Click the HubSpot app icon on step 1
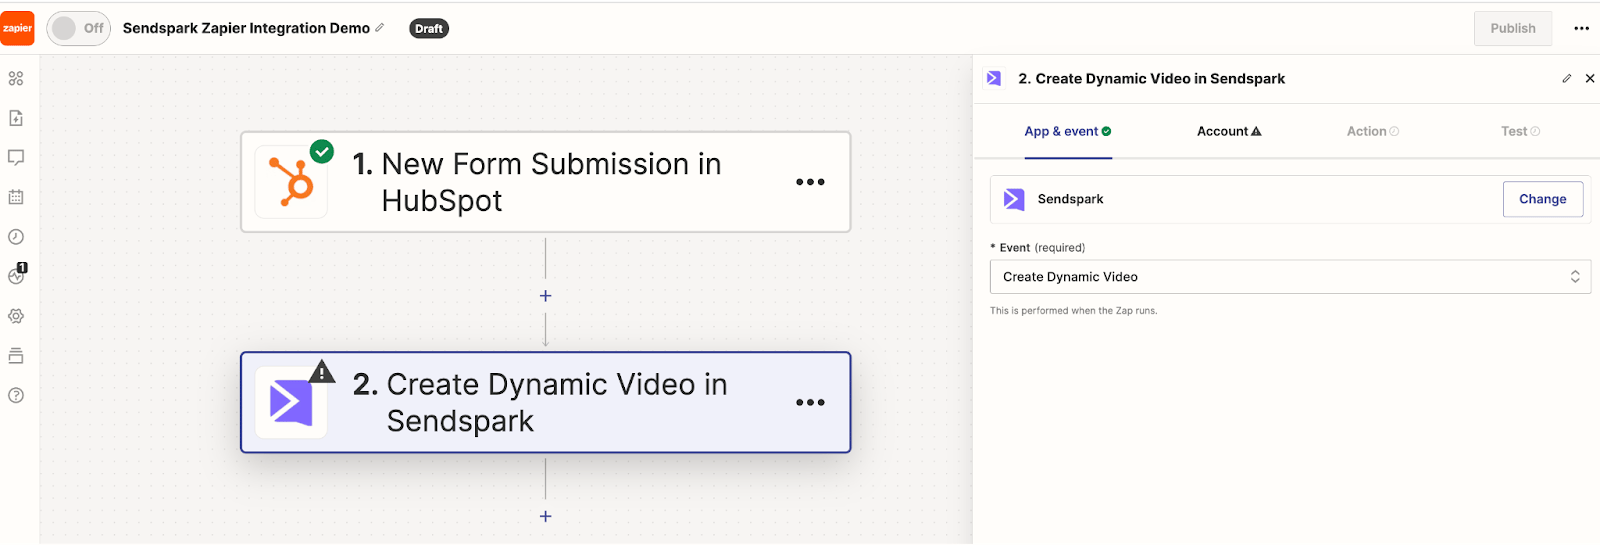The image size is (1600, 545). tap(291, 182)
